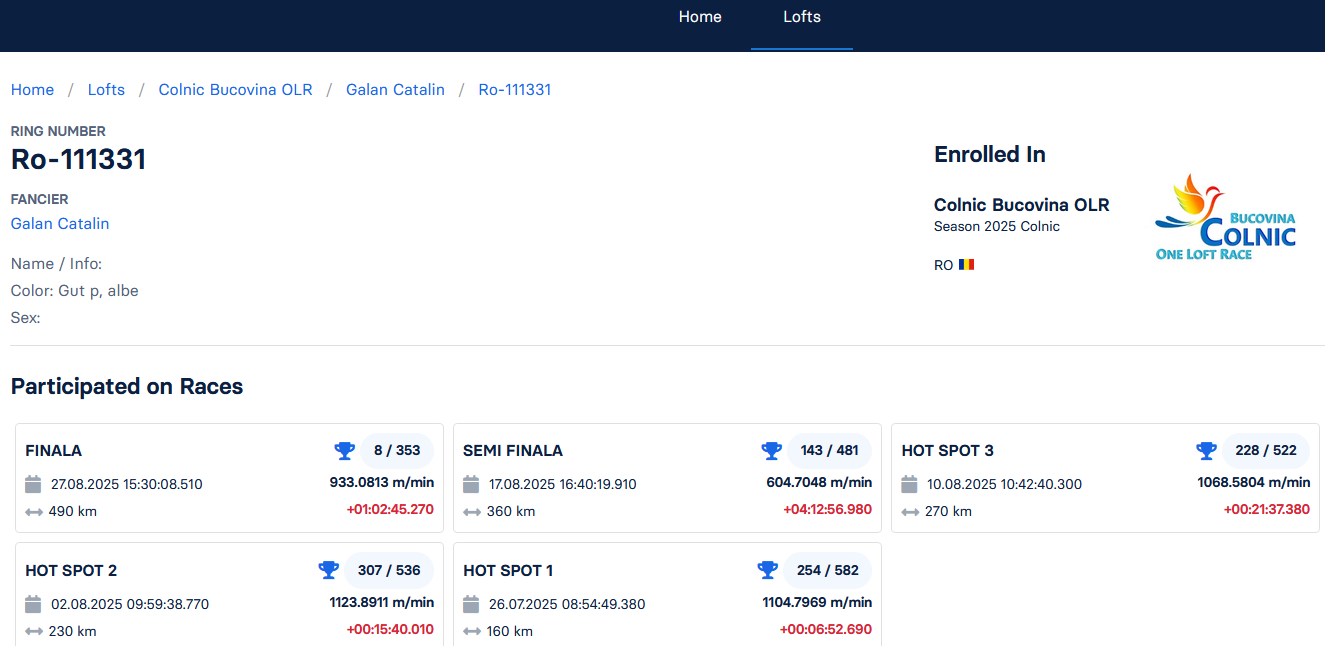Image resolution: width=1325 pixels, height=646 pixels.
Task: Open the FINALA race title
Action: tap(54, 451)
